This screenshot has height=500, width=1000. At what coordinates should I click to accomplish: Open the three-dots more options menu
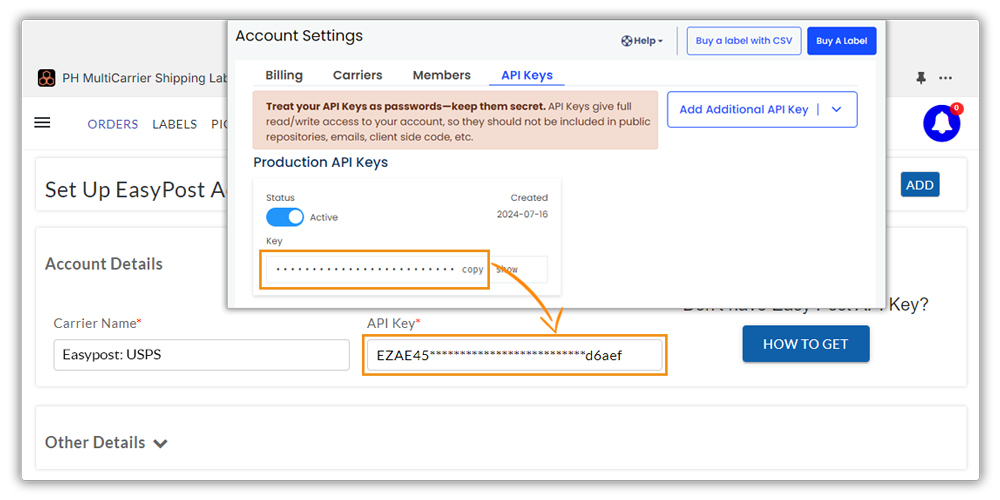tap(945, 78)
